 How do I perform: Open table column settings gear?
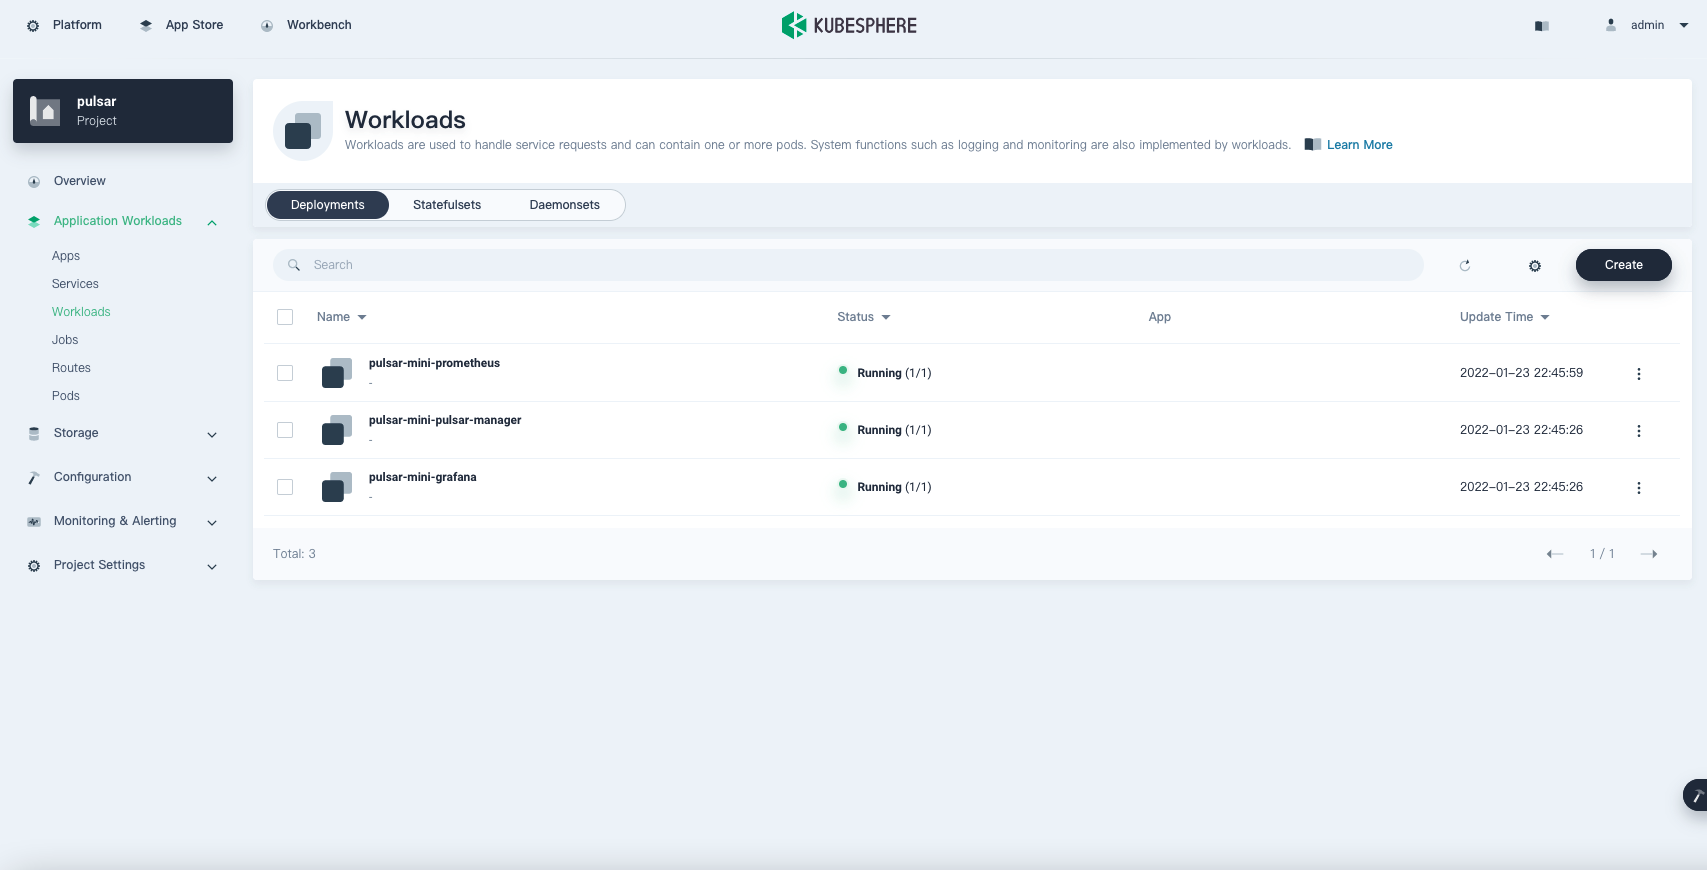pyautogui.click(x=1535, y=266)
